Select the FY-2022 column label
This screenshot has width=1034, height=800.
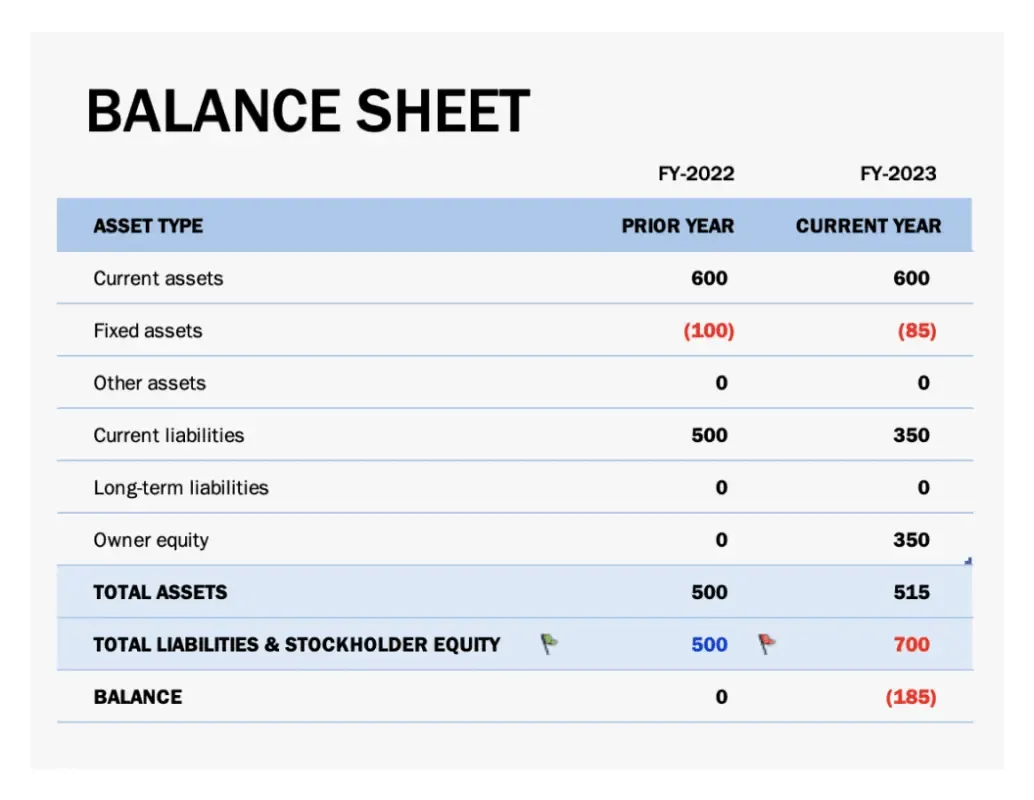(696, 173)
